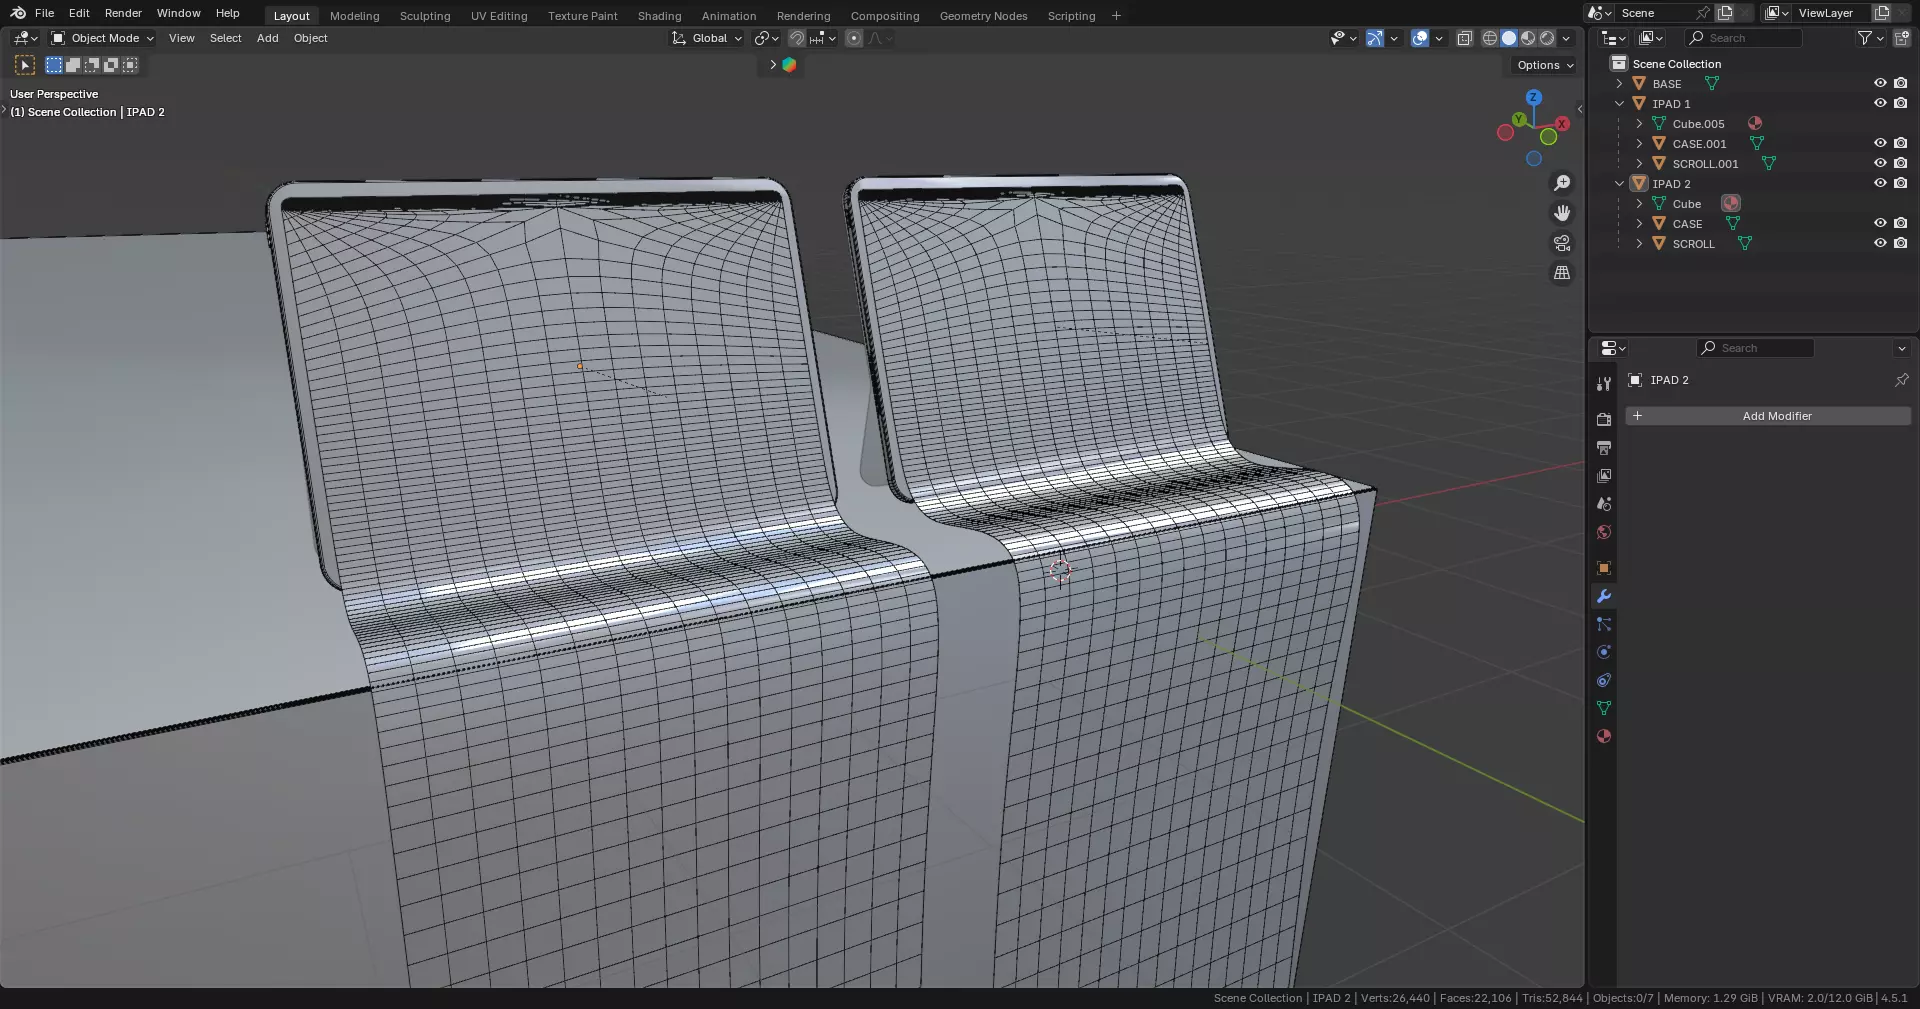Select rendered viewport shading
Viewport: 1920px width, 1009px height.
point(1547,38)
